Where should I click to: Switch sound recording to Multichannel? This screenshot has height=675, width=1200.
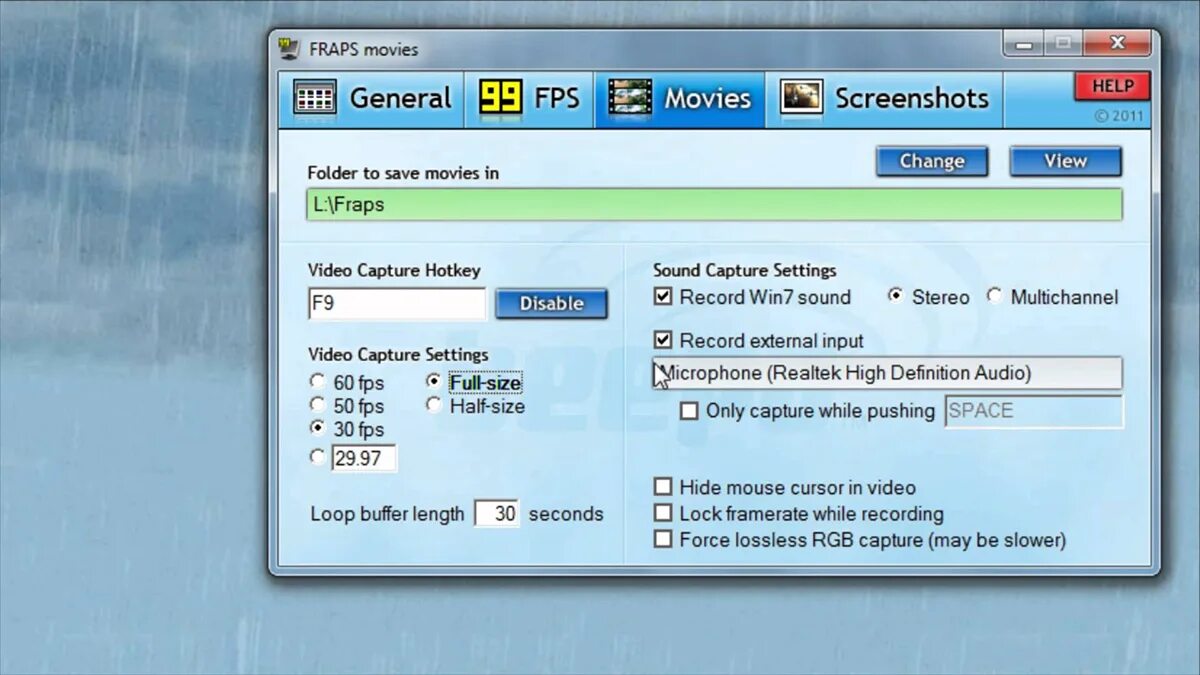pyautogui.click(x=995, y=296)
